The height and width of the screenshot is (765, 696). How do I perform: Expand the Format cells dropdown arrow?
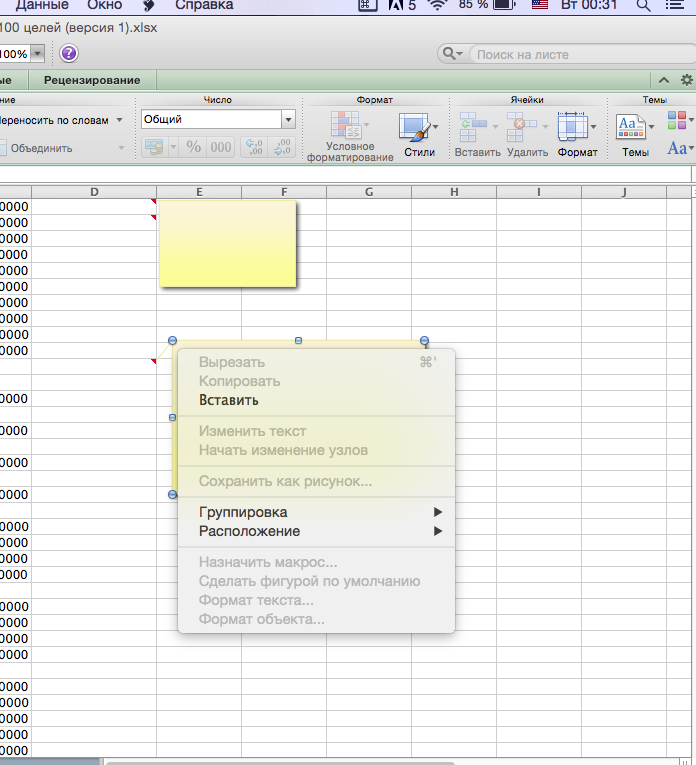coord(594,127)
